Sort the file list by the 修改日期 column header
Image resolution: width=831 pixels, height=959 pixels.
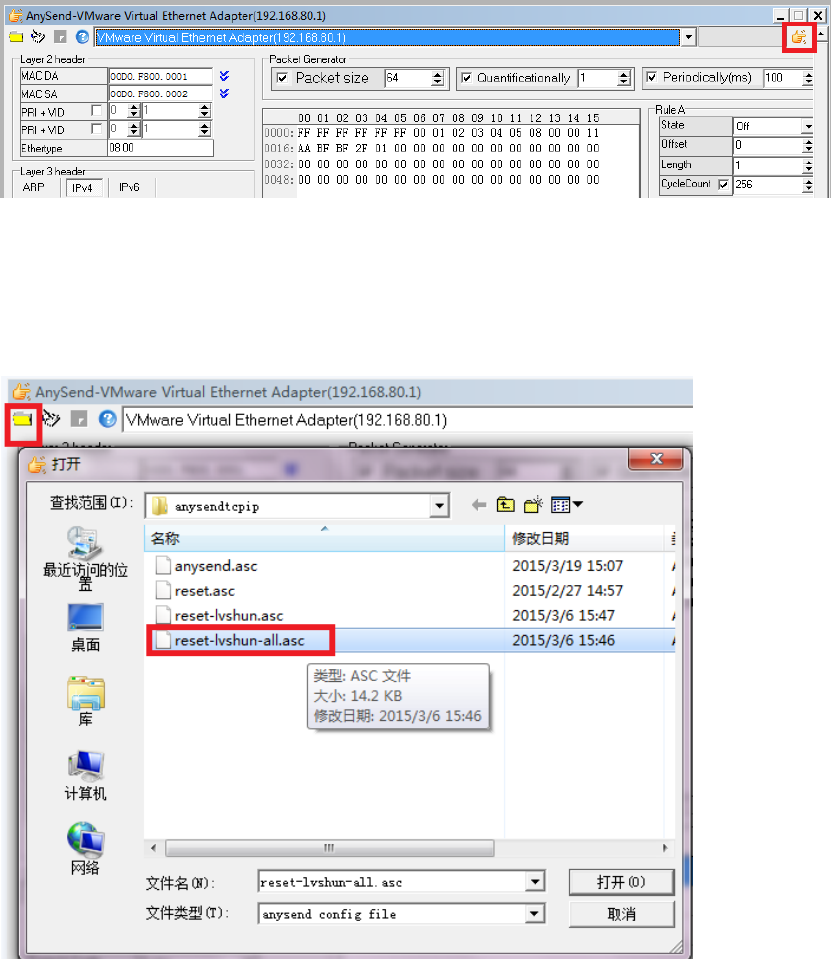pos(586,538)
